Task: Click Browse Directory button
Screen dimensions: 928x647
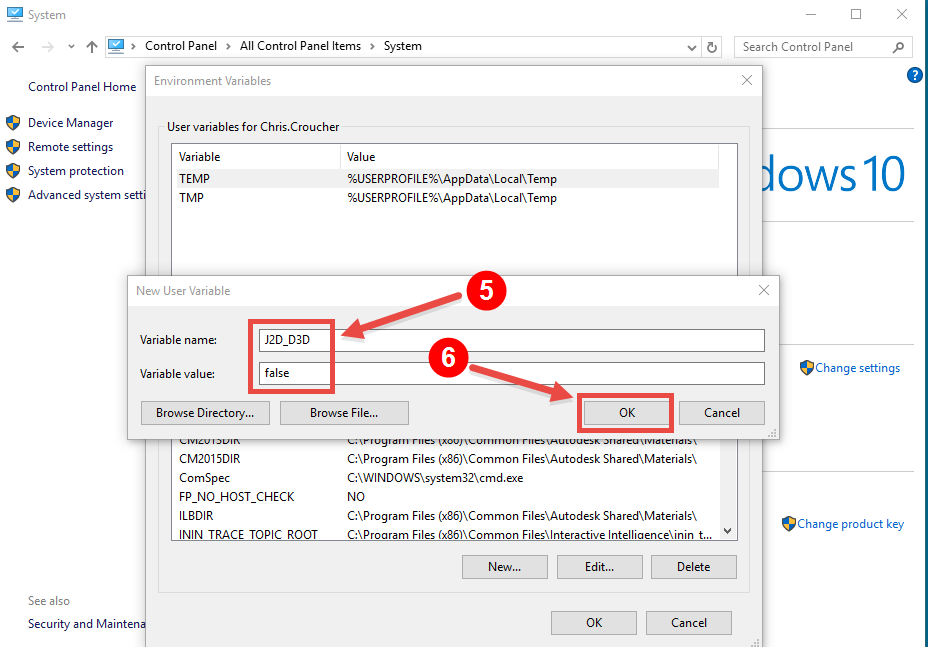Action: click(205, 413)
